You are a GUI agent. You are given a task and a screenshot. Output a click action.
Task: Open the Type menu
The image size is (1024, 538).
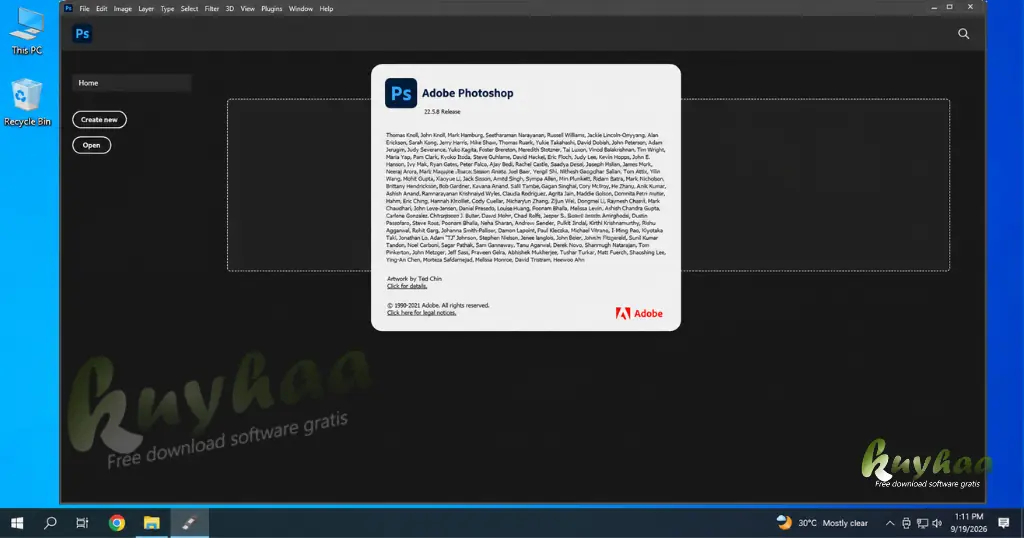click(167, 8)
